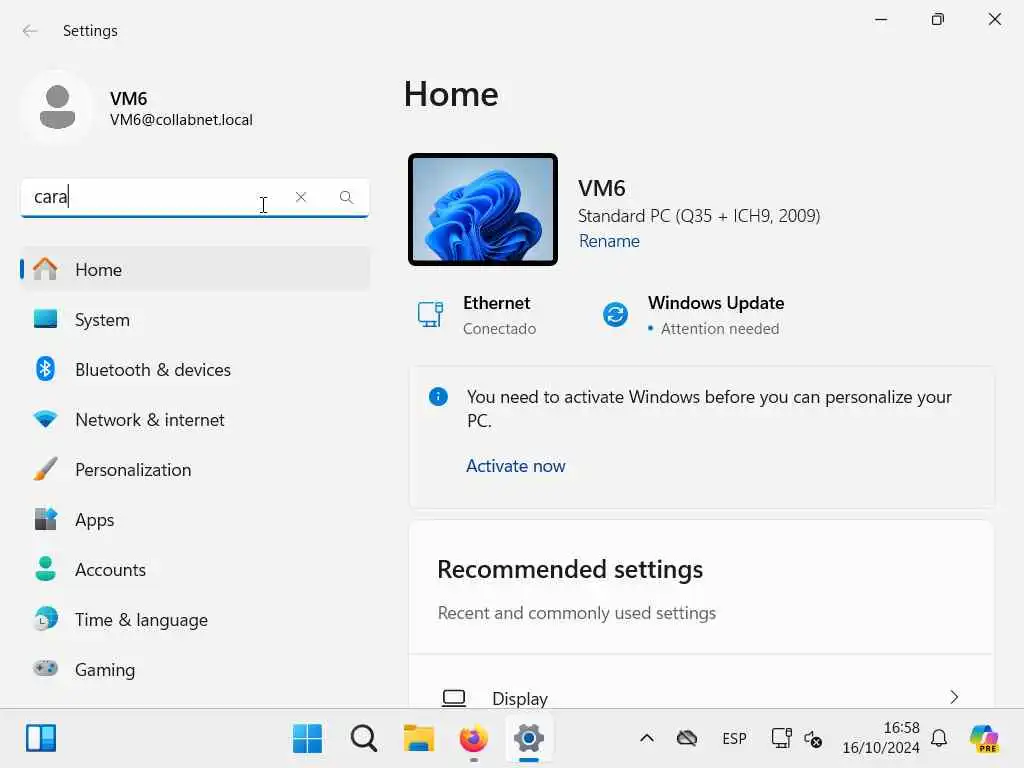The height and width of the screenshot is (768, 1024).
Task: Click the chevron on the Display row
Action: 954,697
